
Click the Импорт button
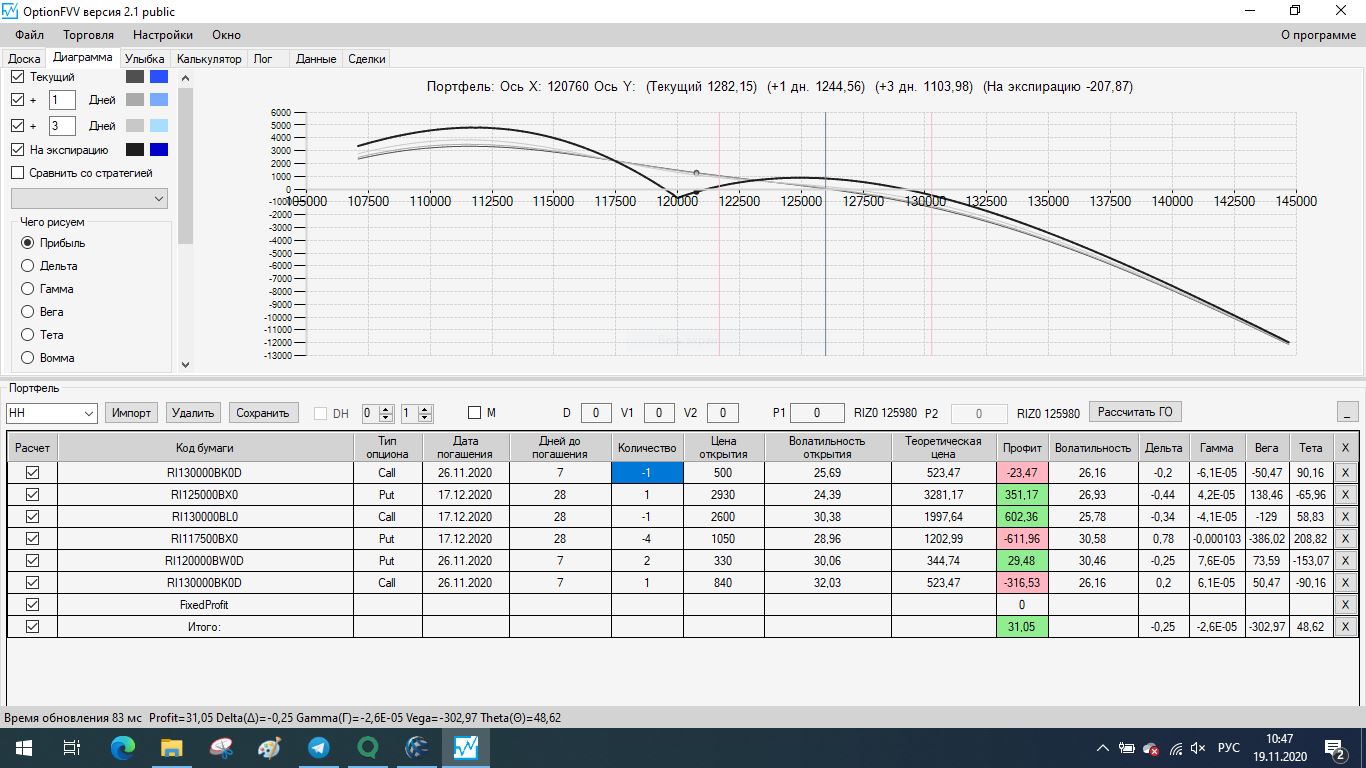pyautogui.click(x=132, y=413)
